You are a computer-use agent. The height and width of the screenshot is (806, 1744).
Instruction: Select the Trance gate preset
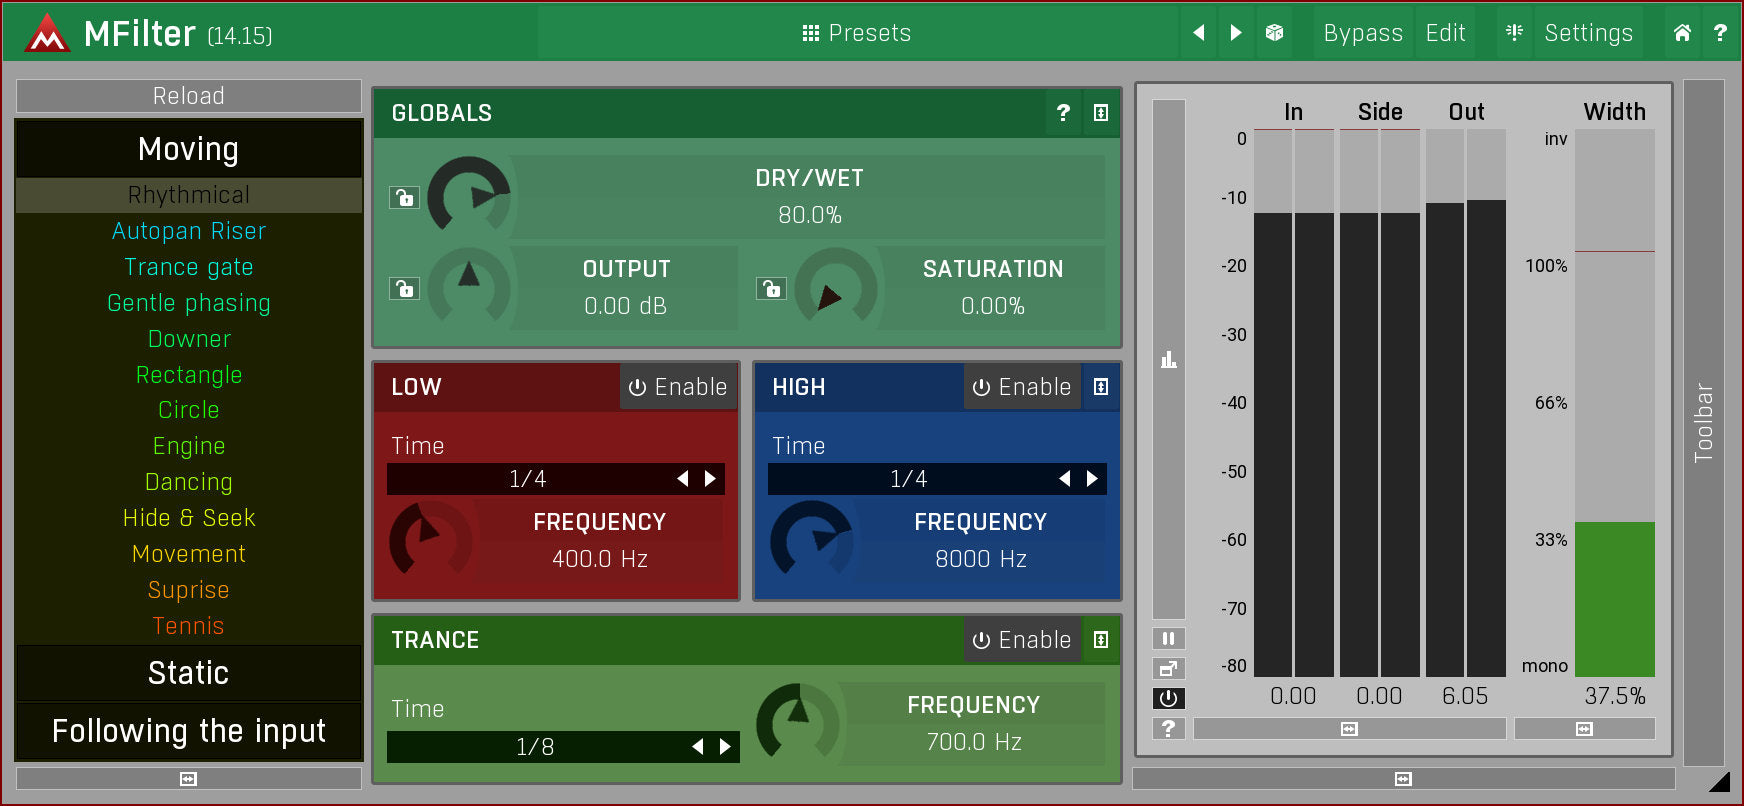[x=189, y=267]
